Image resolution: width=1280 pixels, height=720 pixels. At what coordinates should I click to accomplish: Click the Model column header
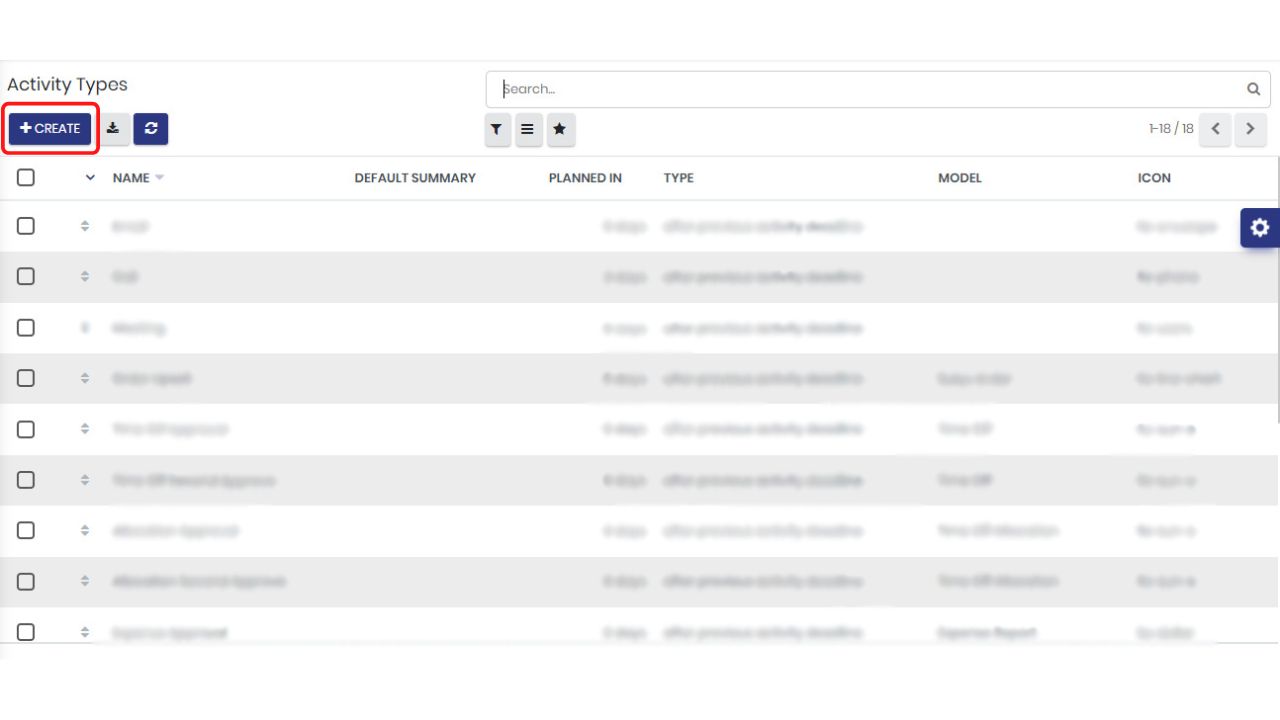(x=960, y=178)
